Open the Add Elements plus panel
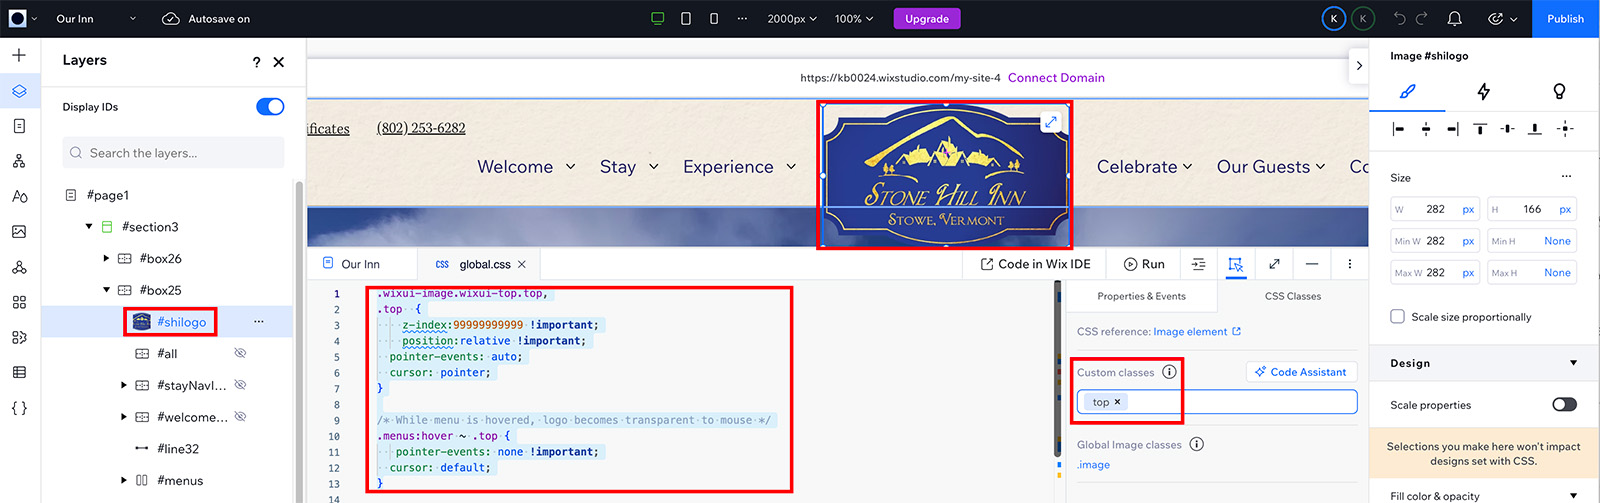 pyautogui.click(x=19, y=55)
